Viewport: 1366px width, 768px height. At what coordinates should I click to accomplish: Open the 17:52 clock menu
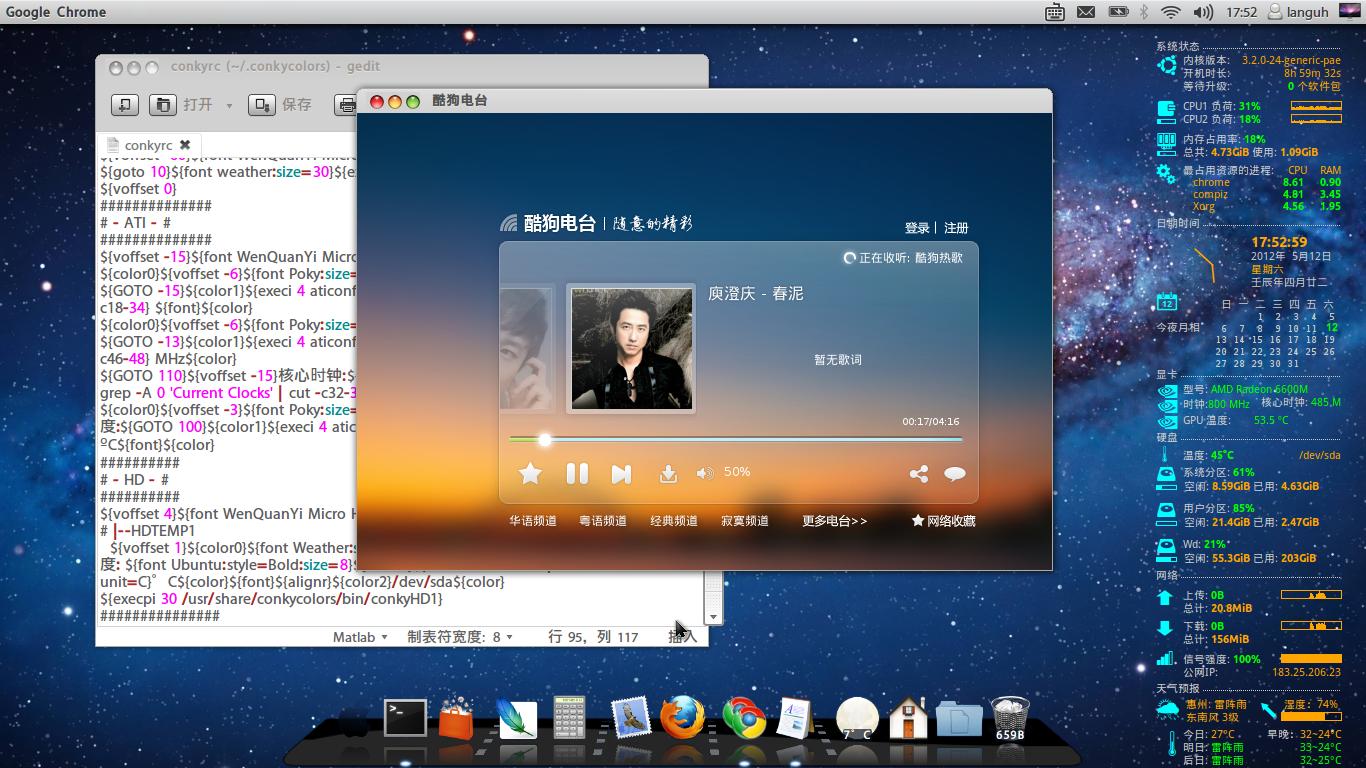(1241, 12)
